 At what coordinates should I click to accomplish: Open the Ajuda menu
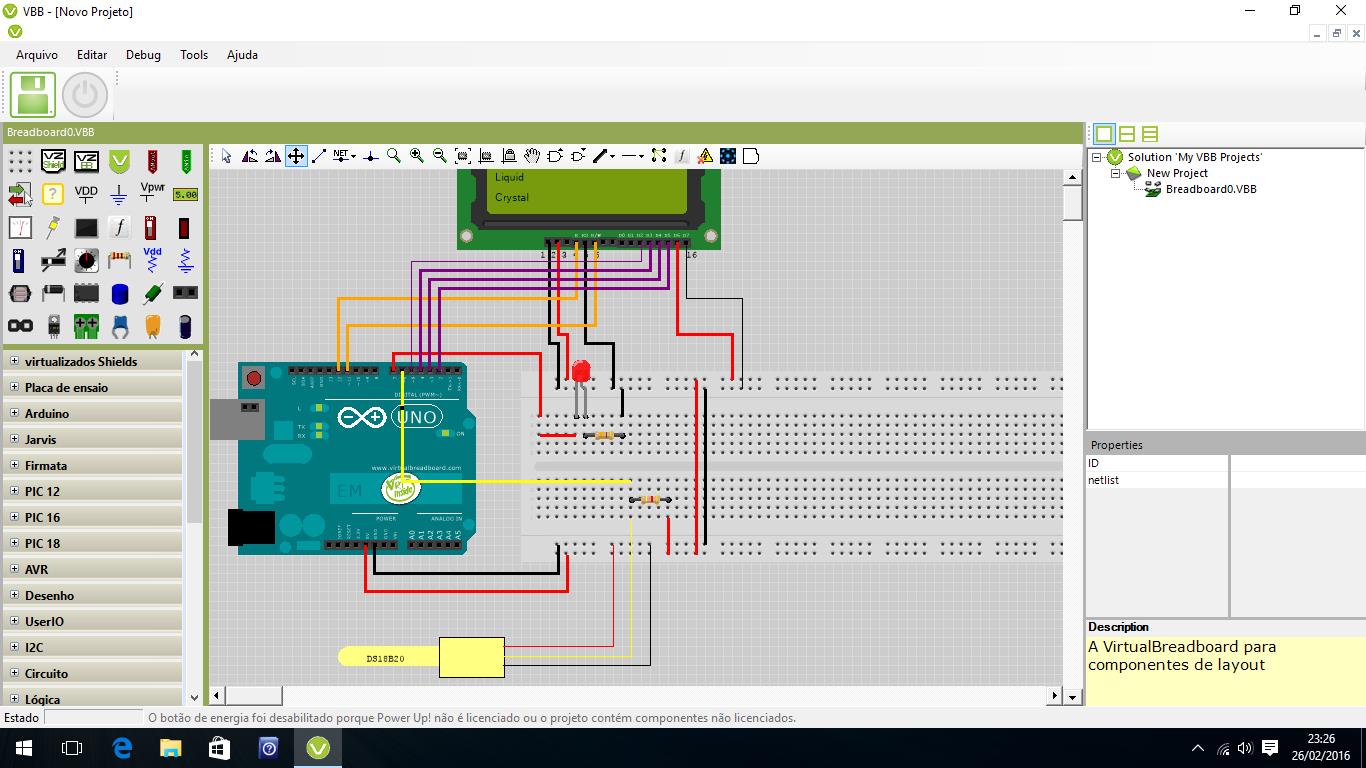(x=242, y=55)
